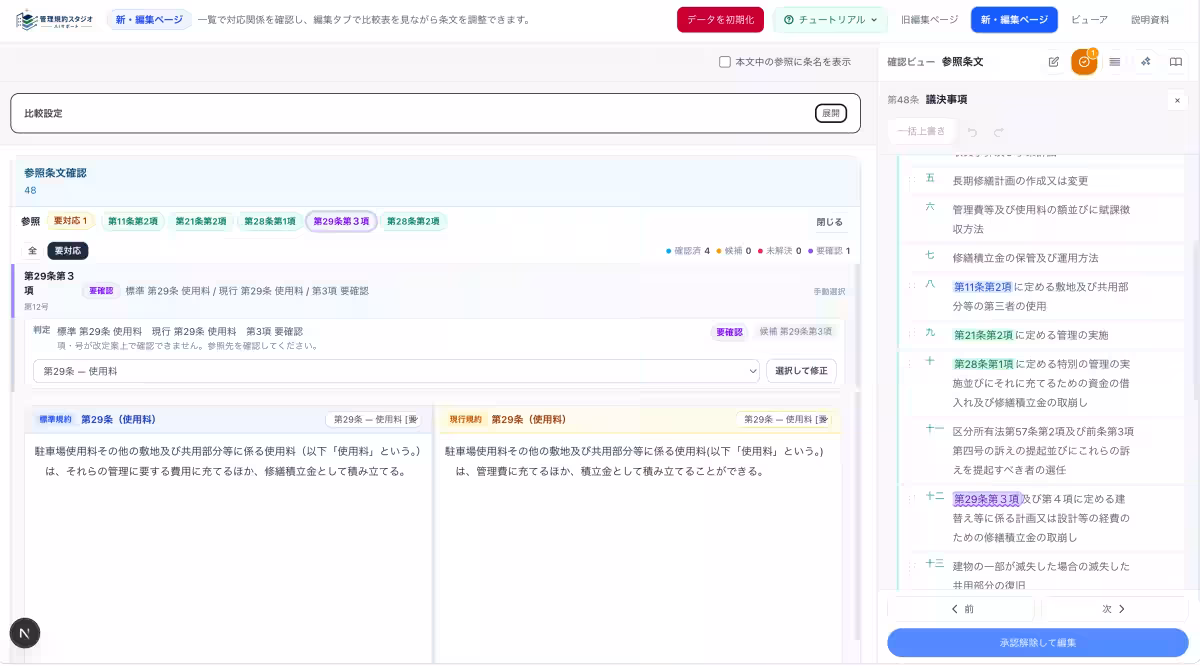
Task: Open 標準規約 pane 第29条 — 使用料 selector
Action: (376, 419)
